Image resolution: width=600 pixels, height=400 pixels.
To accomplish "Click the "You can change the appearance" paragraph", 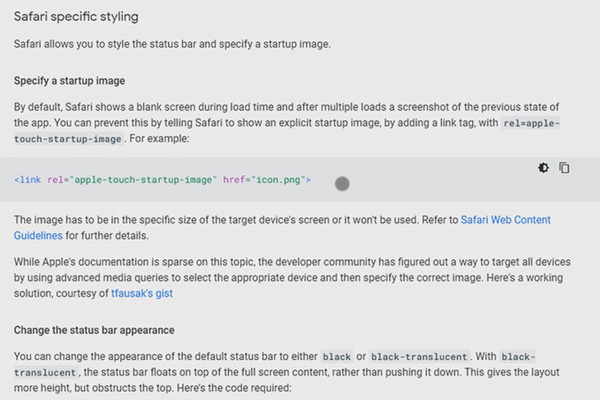I will (287, 372).
